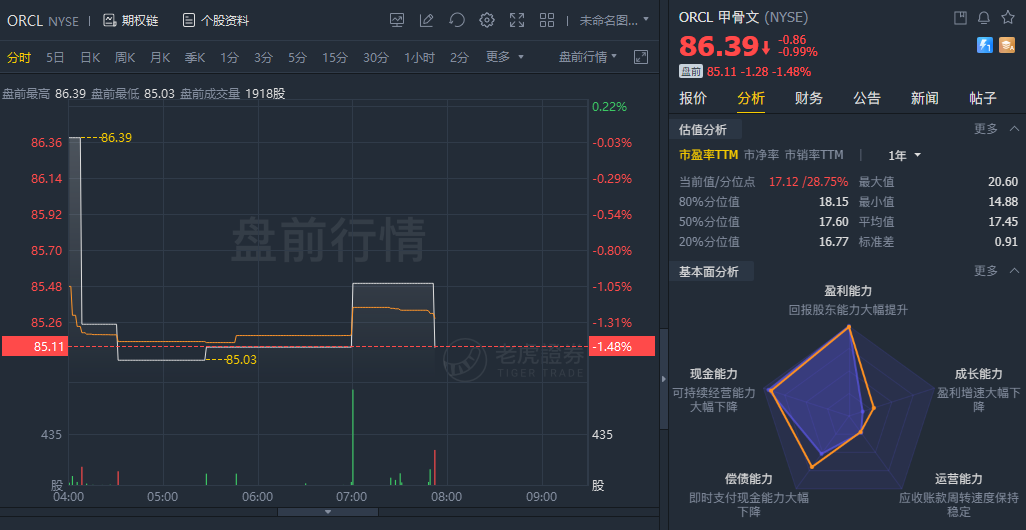The image size is (1026, 530).
Task: Select the 5分 interval
Action: [x=297, y=58]
